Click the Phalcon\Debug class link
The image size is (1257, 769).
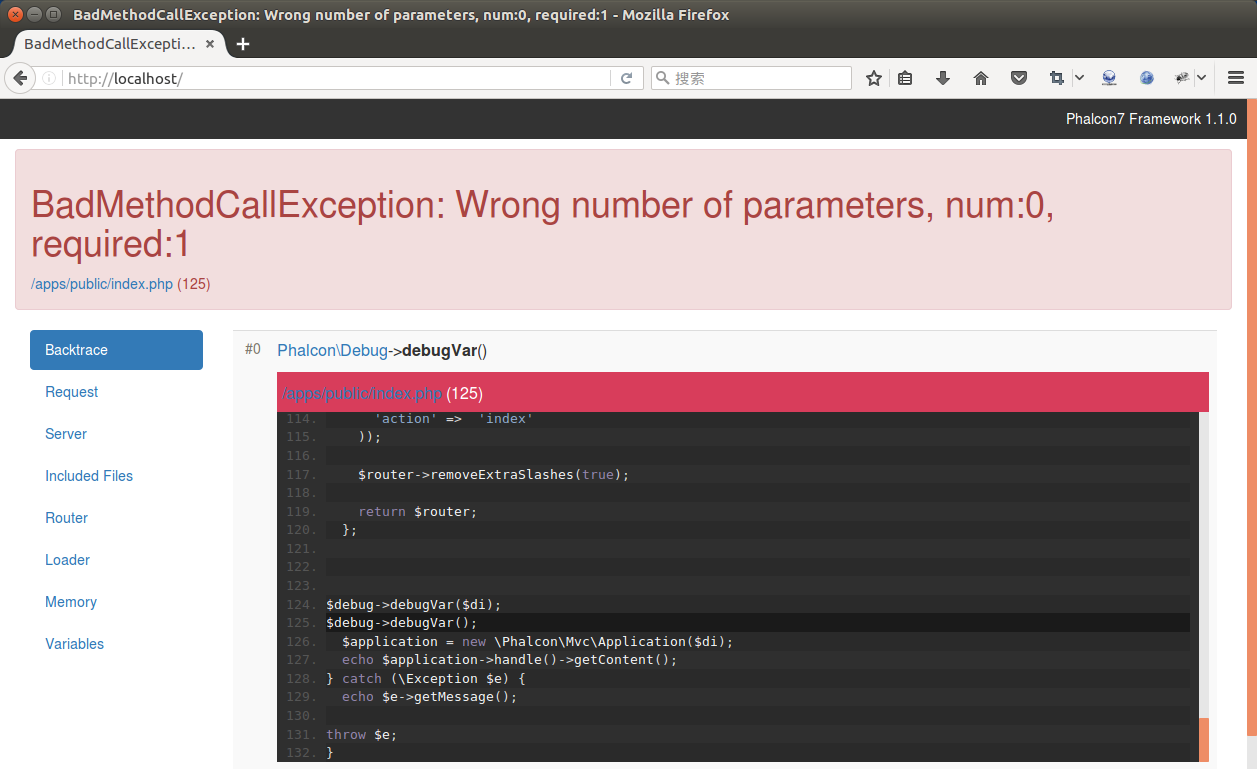coord(332,350)
